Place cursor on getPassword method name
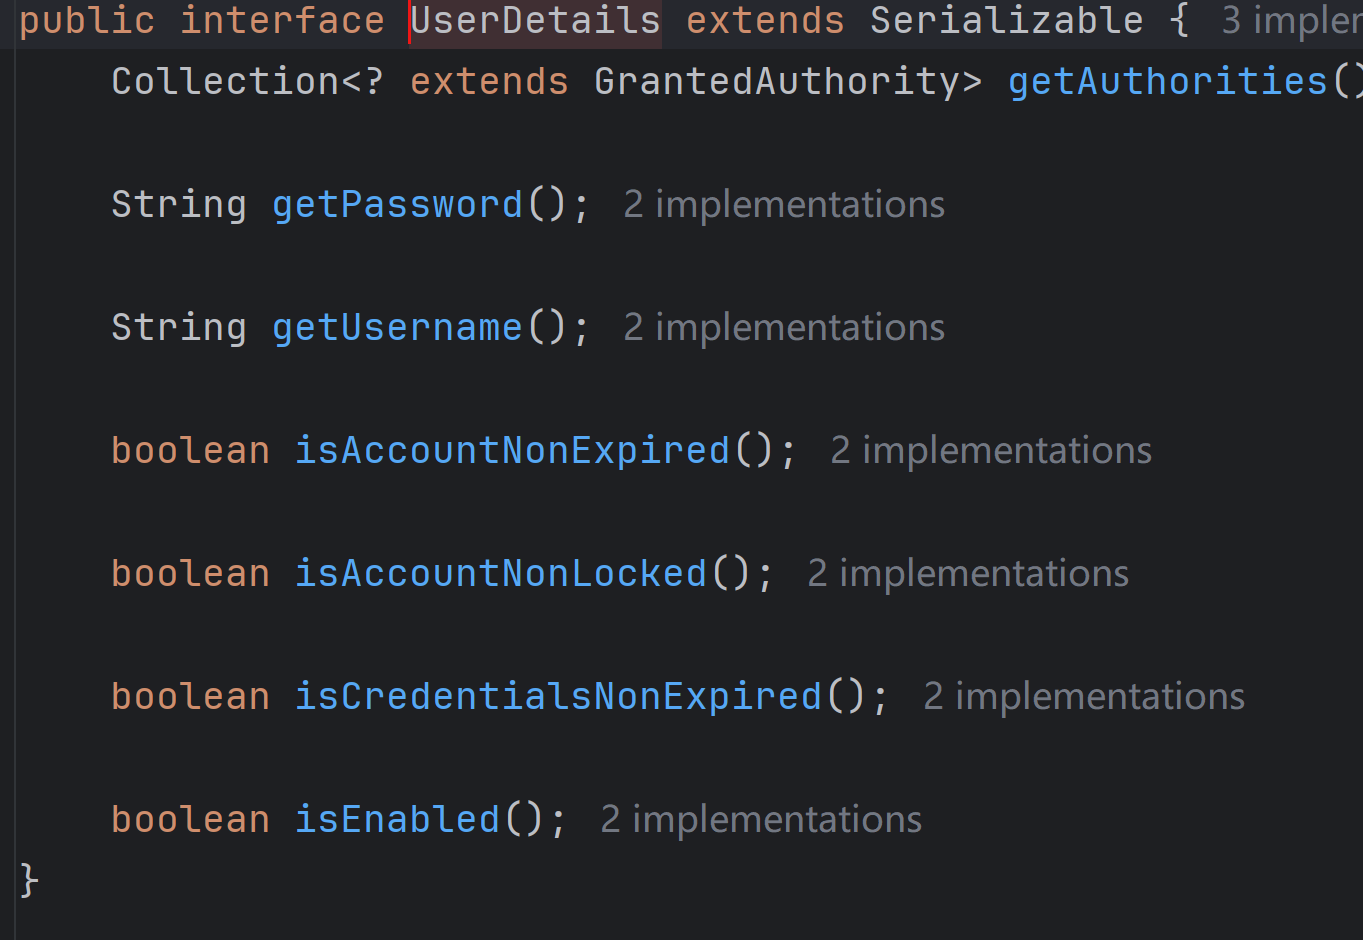The height and width of the screenshot is (940, 1363). (397, 205)
